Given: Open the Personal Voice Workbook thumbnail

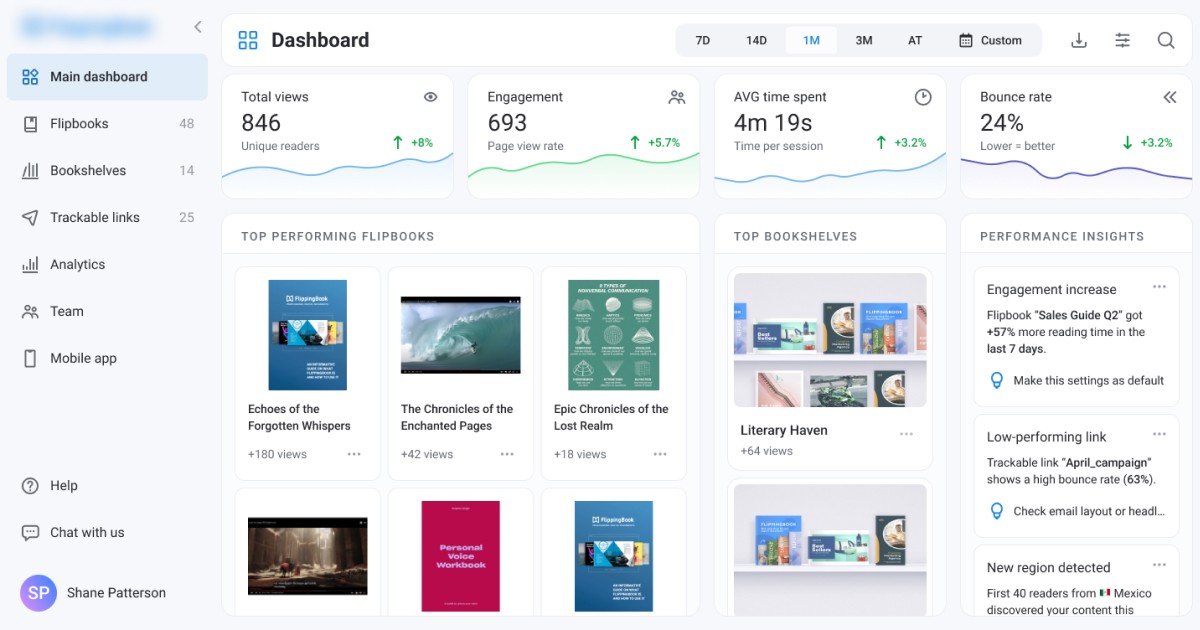Looking at the screenshot, I should click(461, 556).
